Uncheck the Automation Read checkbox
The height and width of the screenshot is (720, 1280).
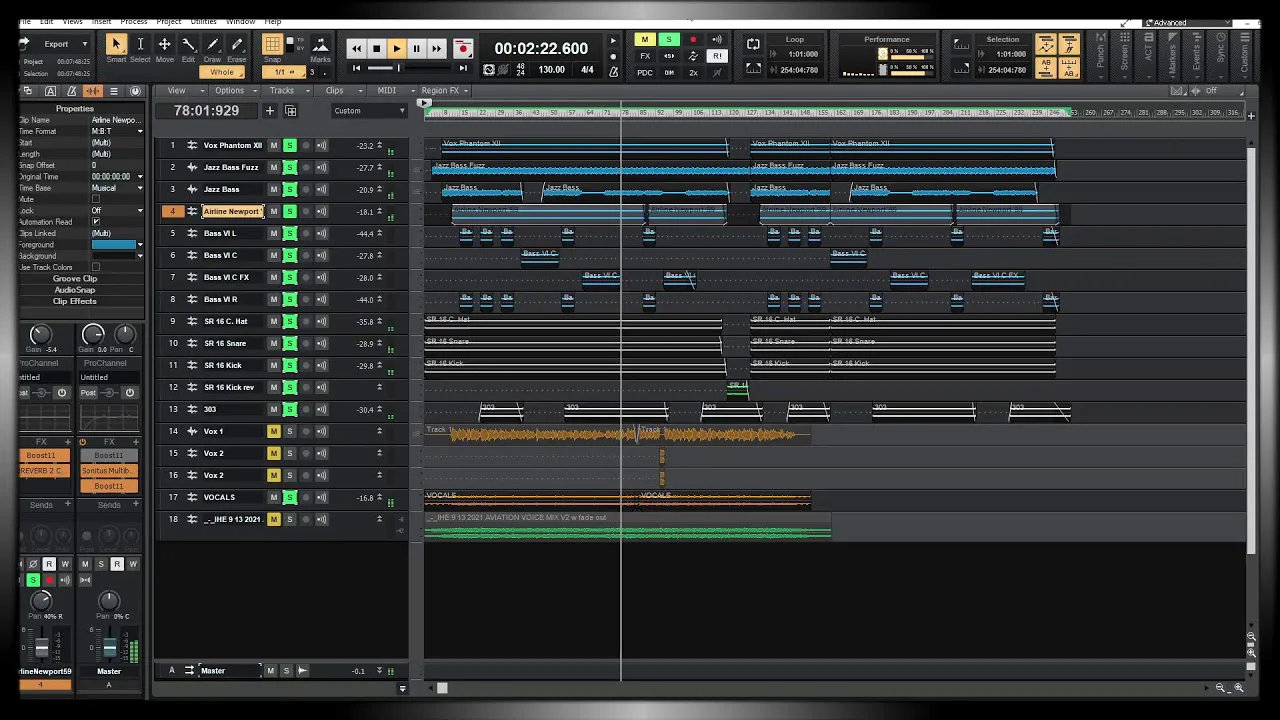point(96,222)
